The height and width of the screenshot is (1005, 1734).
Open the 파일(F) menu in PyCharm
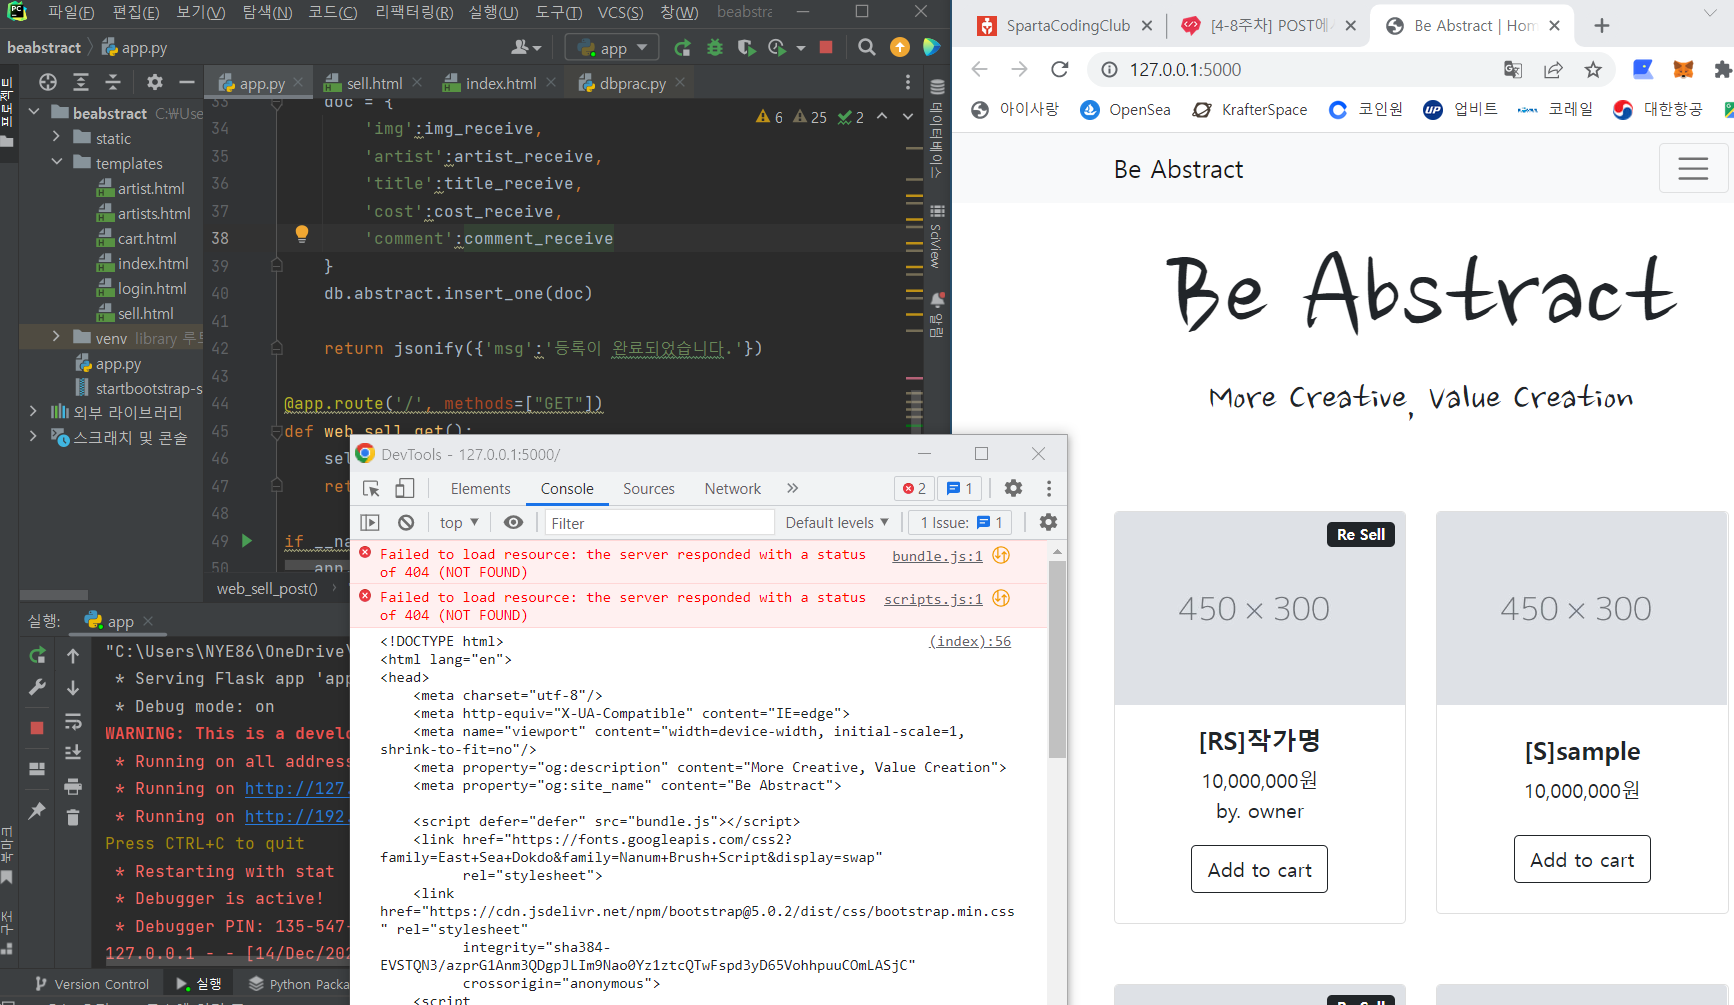70,12
